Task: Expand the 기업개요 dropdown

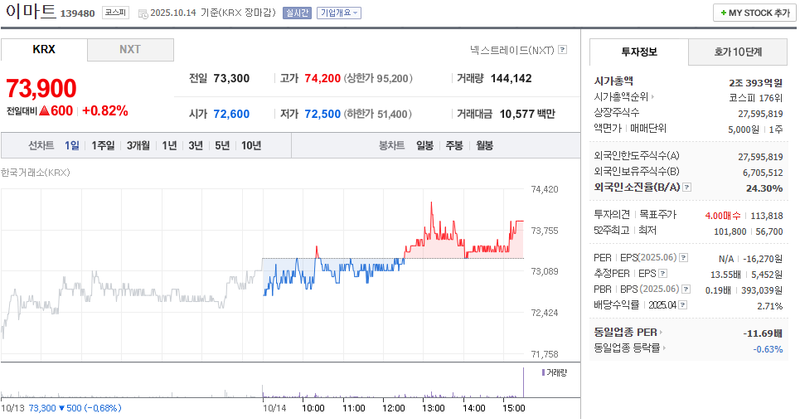Action: (x=339, y=13)
